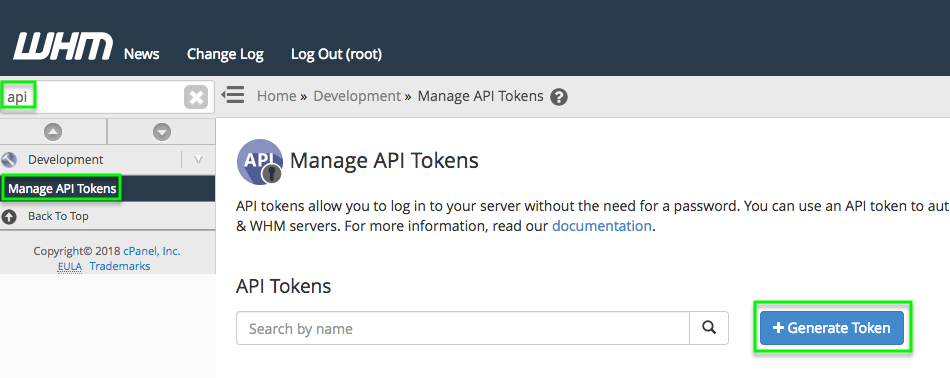Clear the sidebar search with the X icon
The image size is (950, 378).
tap(196, 97)
